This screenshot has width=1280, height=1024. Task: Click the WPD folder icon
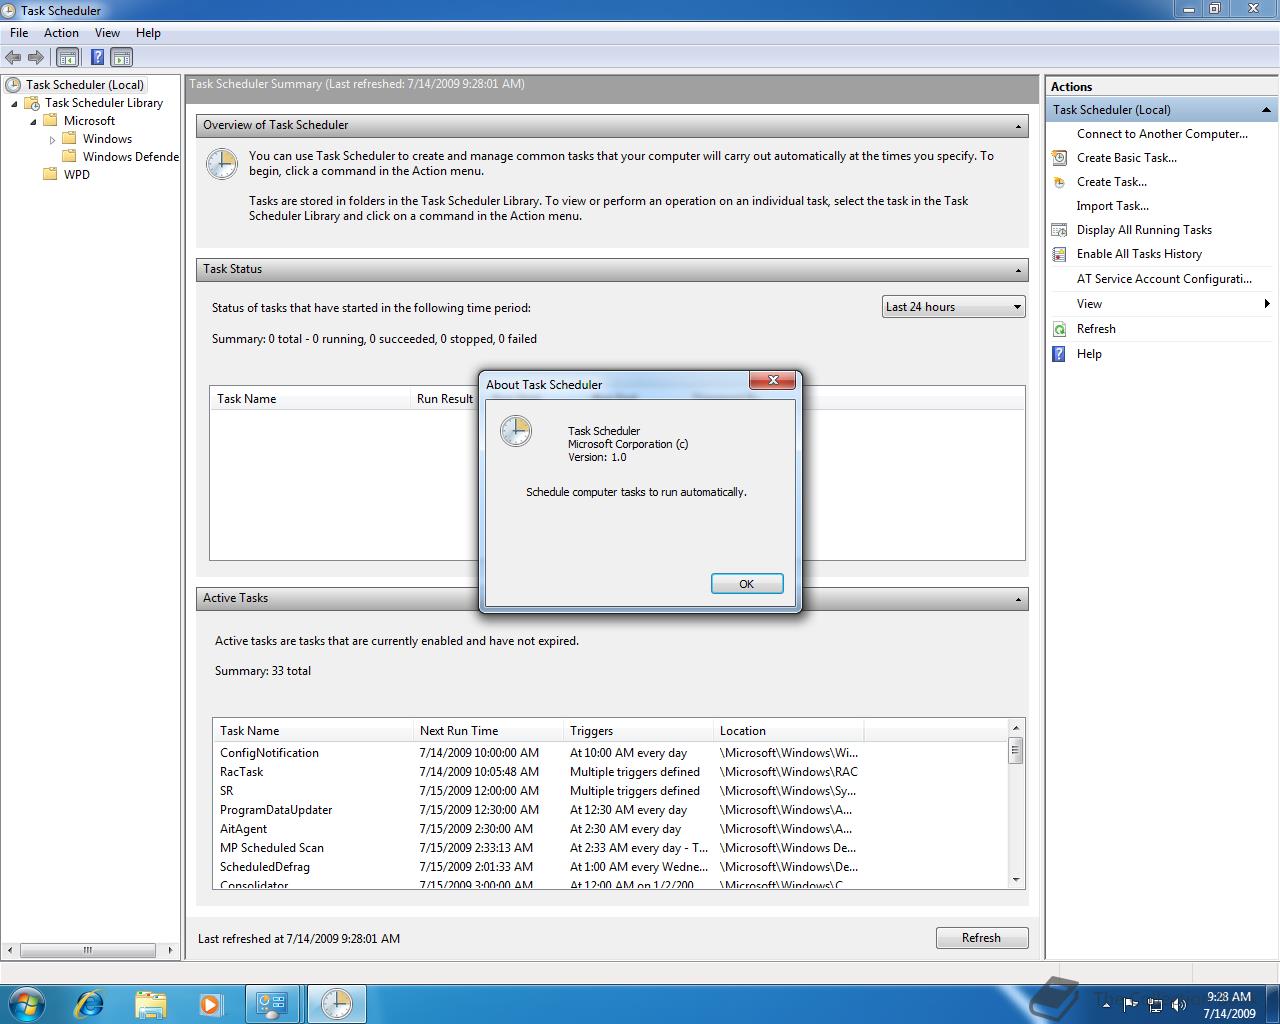[50, 175]
